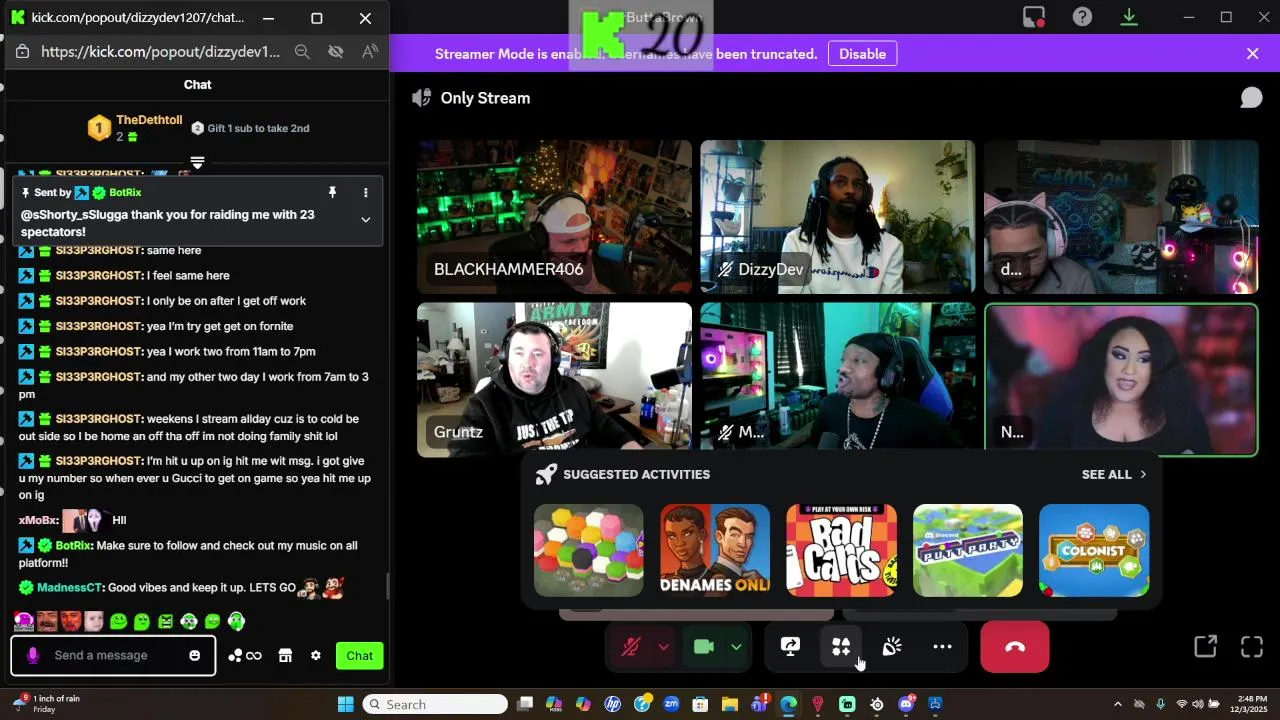Open the activities launcher icon
Image resolution: width=1280 pixels, height=720 pixels.
point(841,647)
